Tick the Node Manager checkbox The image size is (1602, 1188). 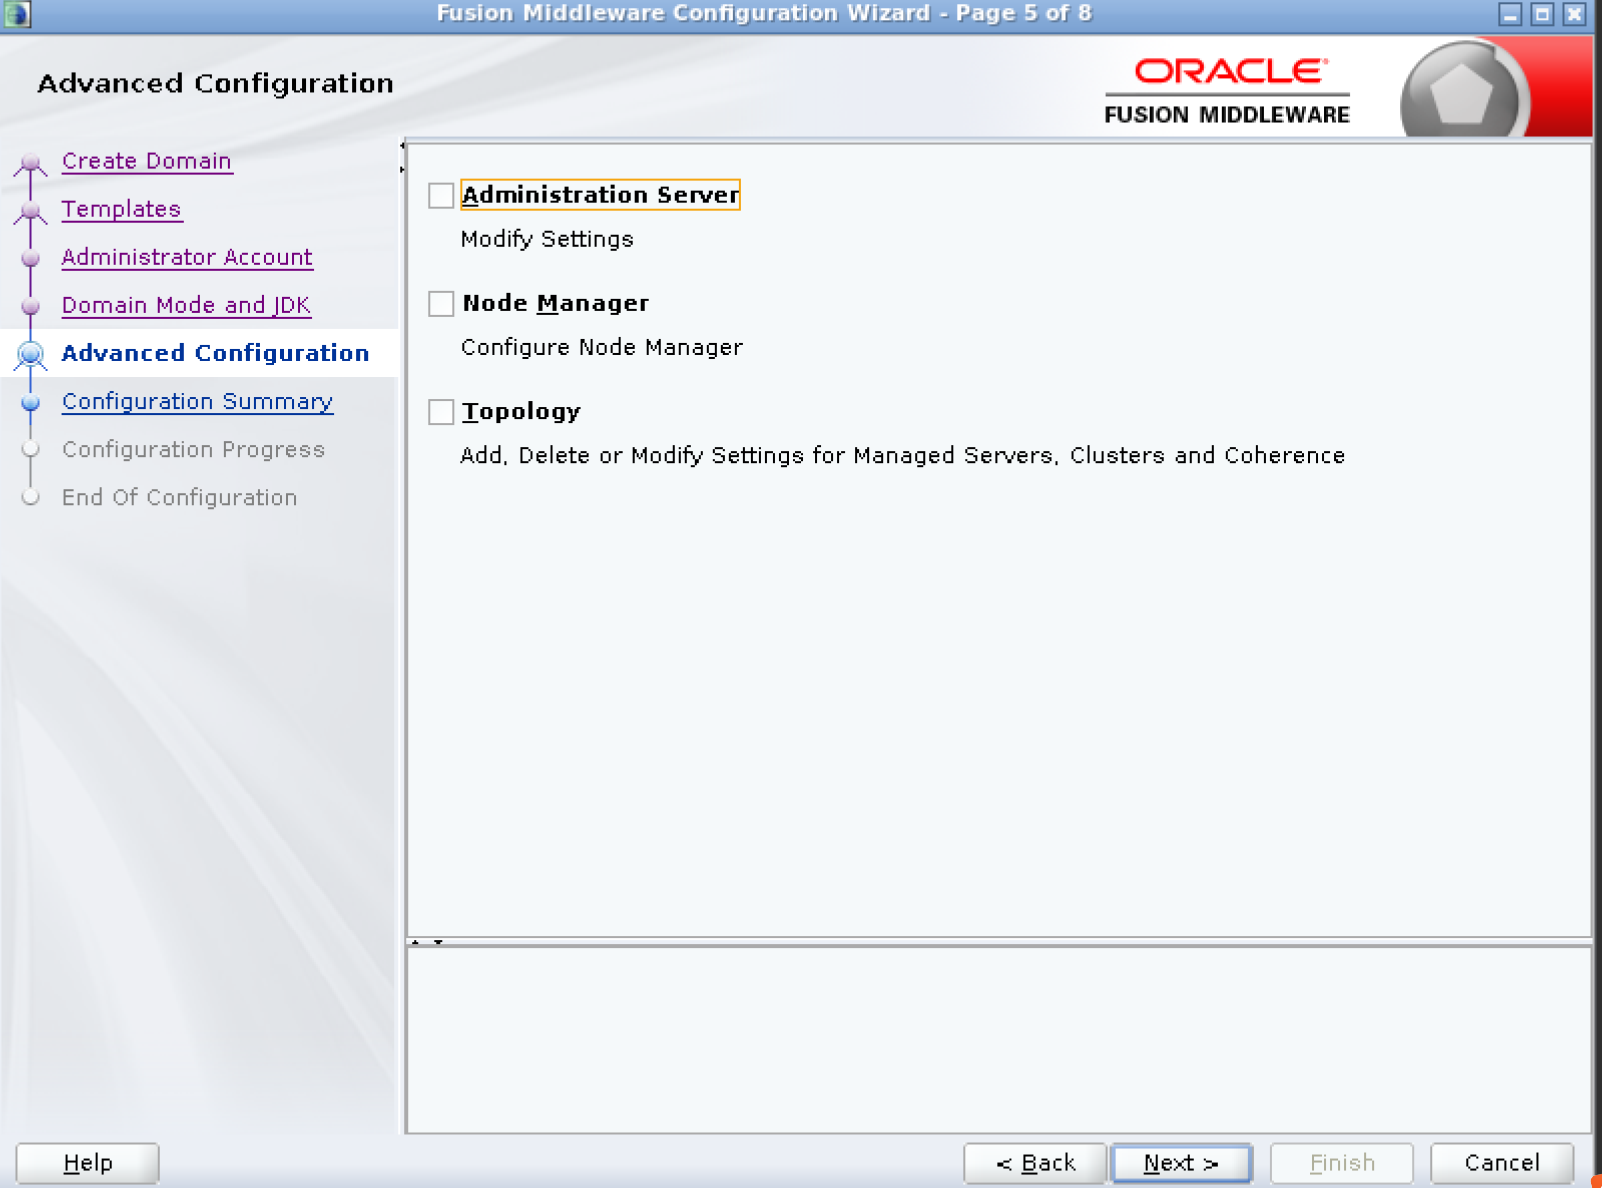coord(441,303)
